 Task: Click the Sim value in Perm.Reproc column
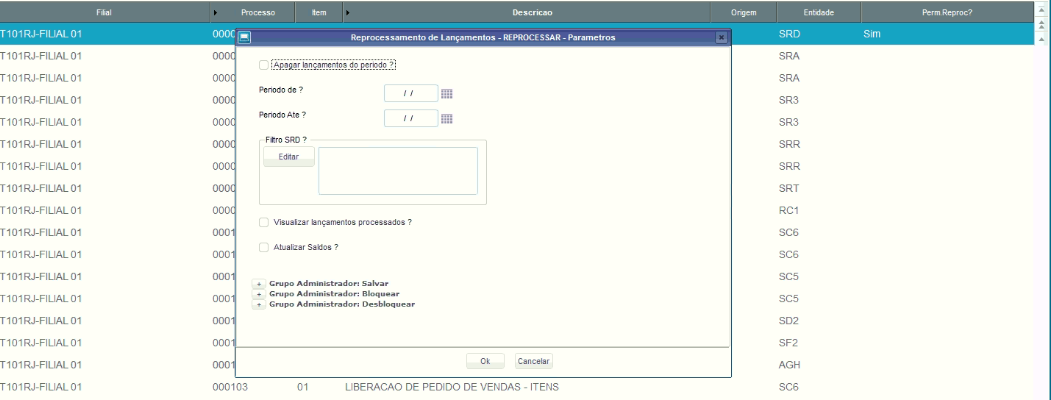point(871,34)
